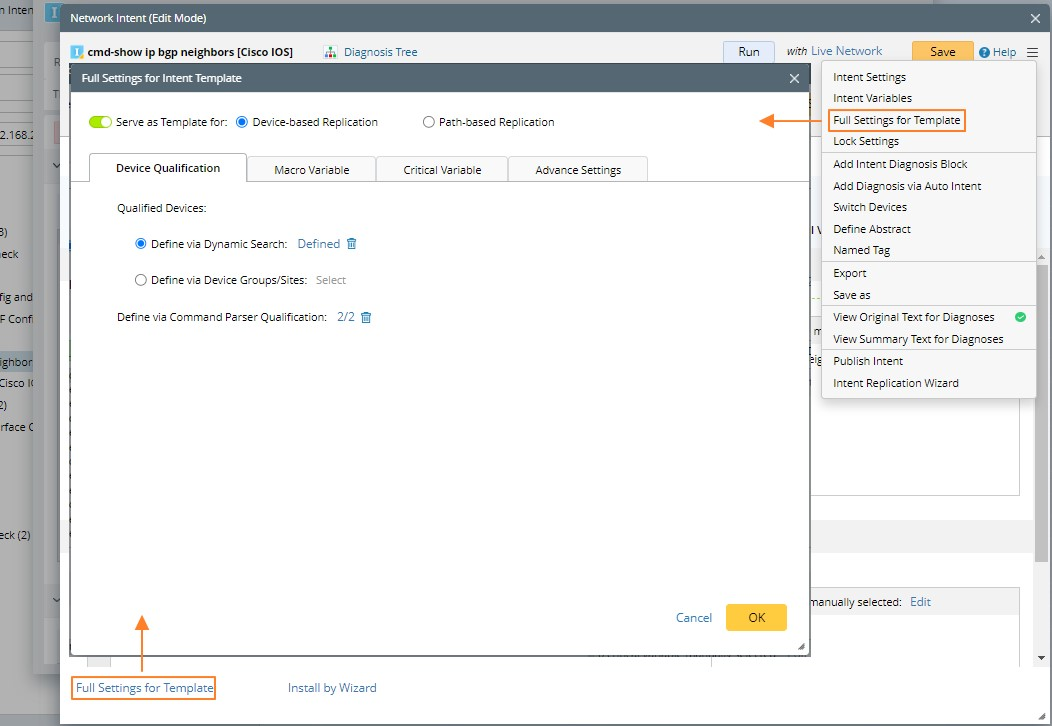Click the Help link
The image size is (1052, 726).
tap(1004, 52)
